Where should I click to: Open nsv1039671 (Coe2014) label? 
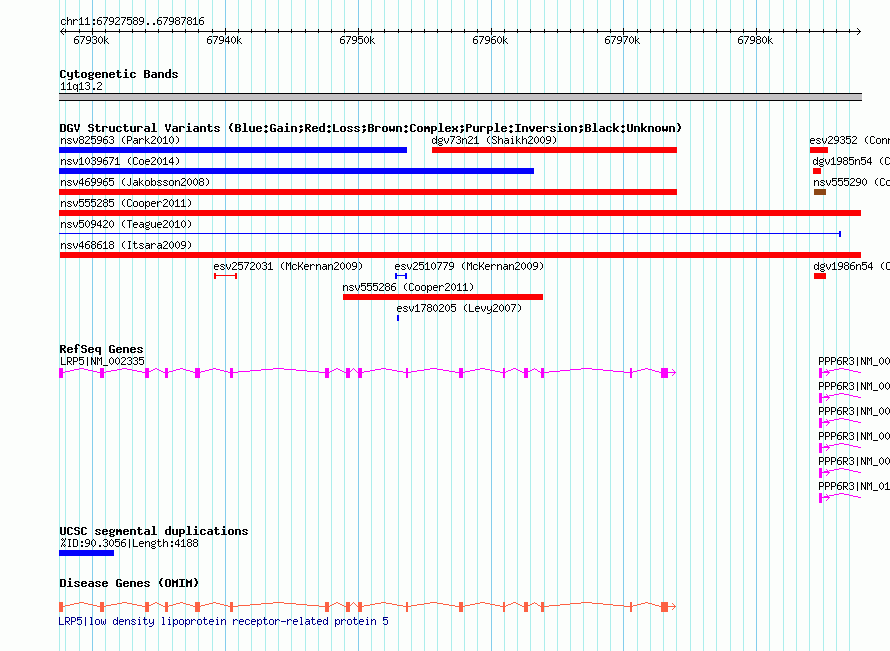pyautogui.click(x=120, y=161)
